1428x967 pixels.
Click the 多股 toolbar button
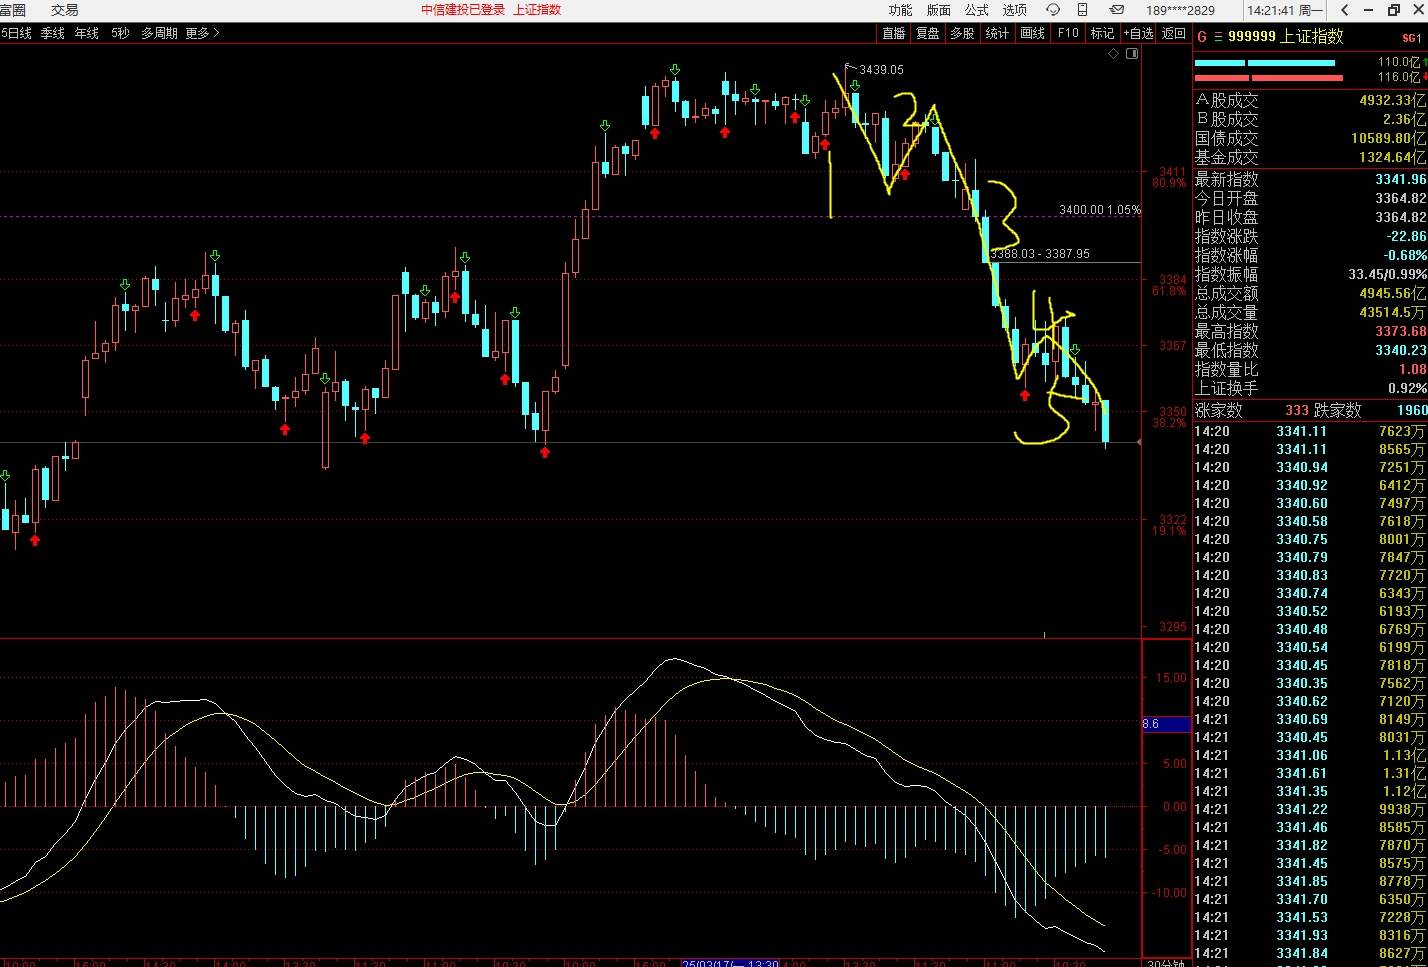click(962, 33)
